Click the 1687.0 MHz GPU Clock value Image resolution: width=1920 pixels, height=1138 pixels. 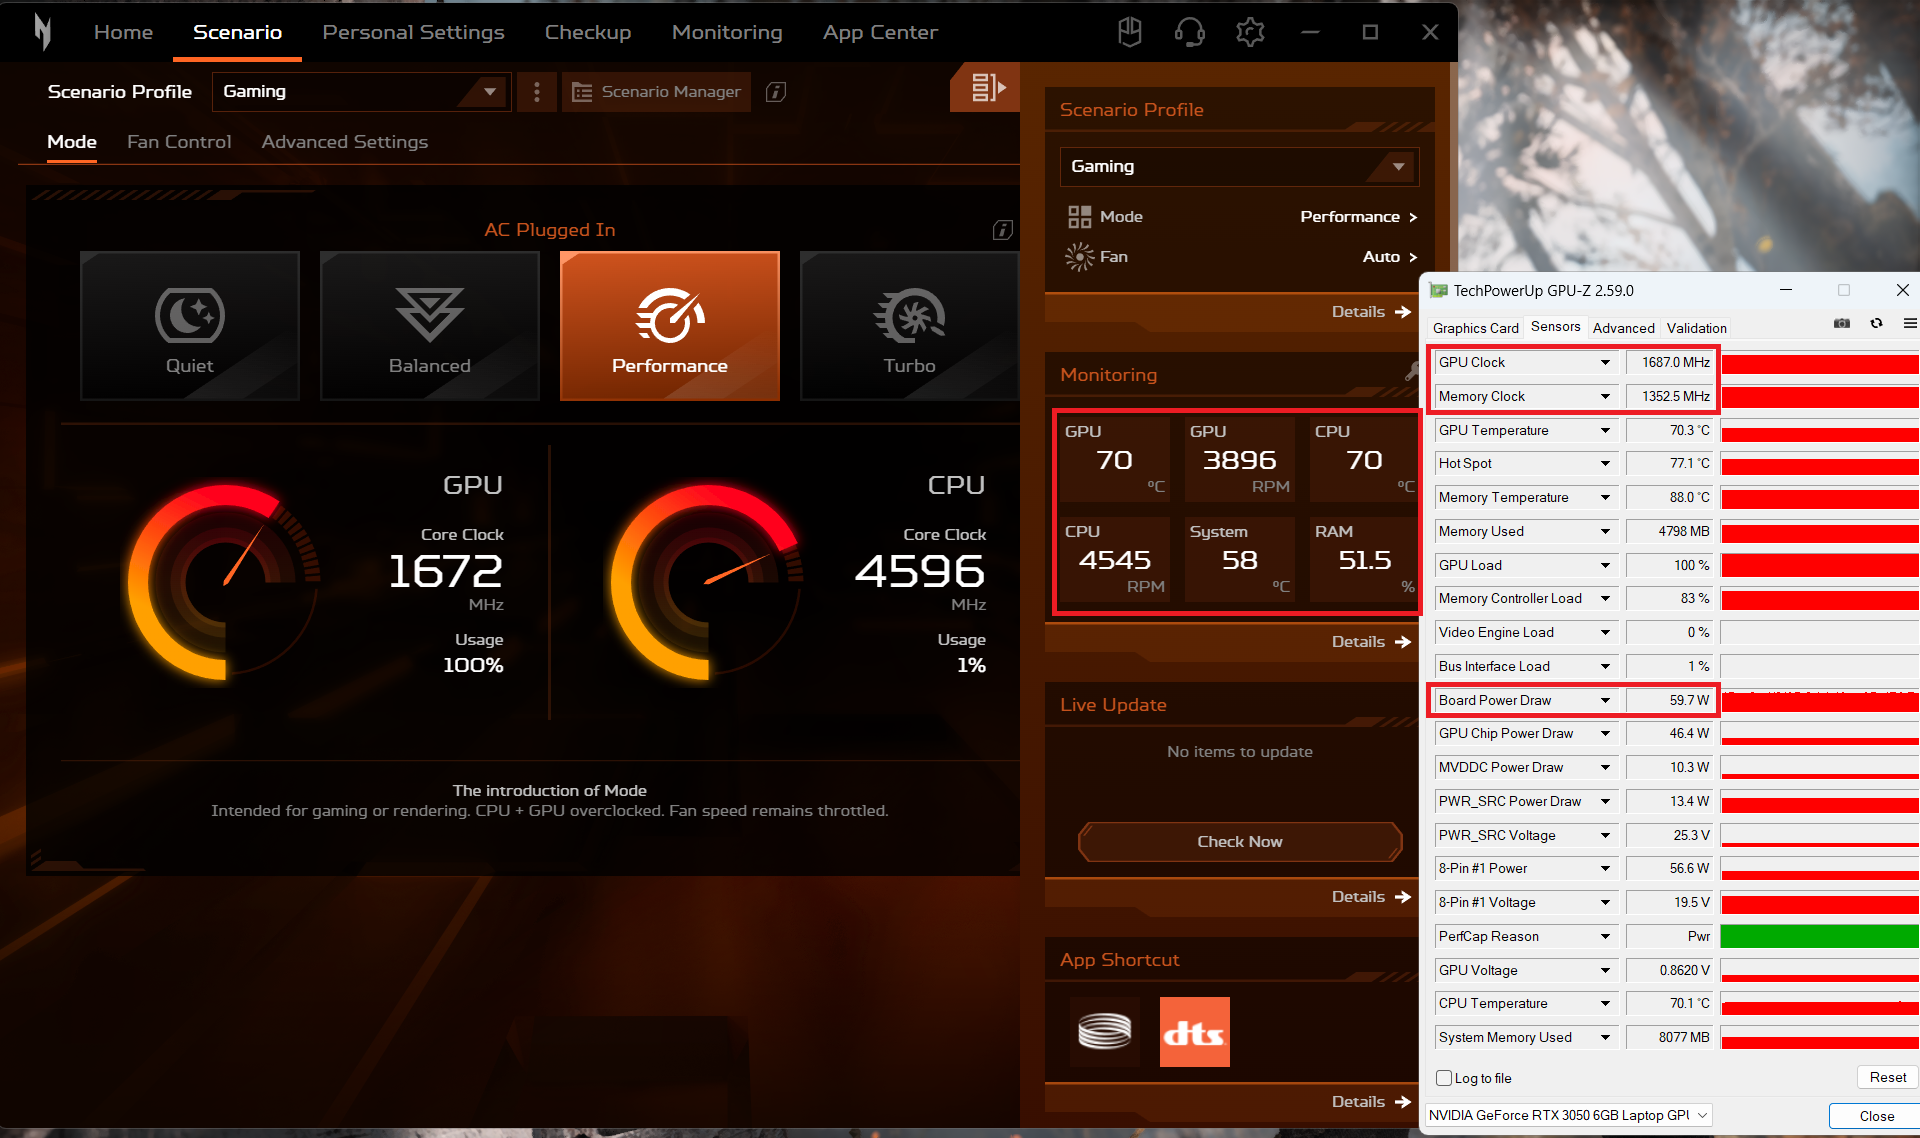[1670, 362]
